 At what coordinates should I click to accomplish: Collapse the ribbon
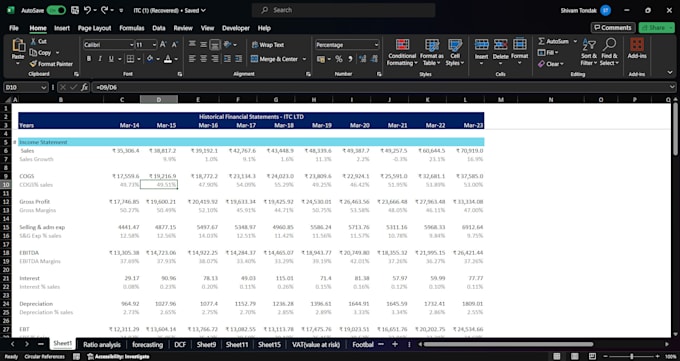coord(670,72)
